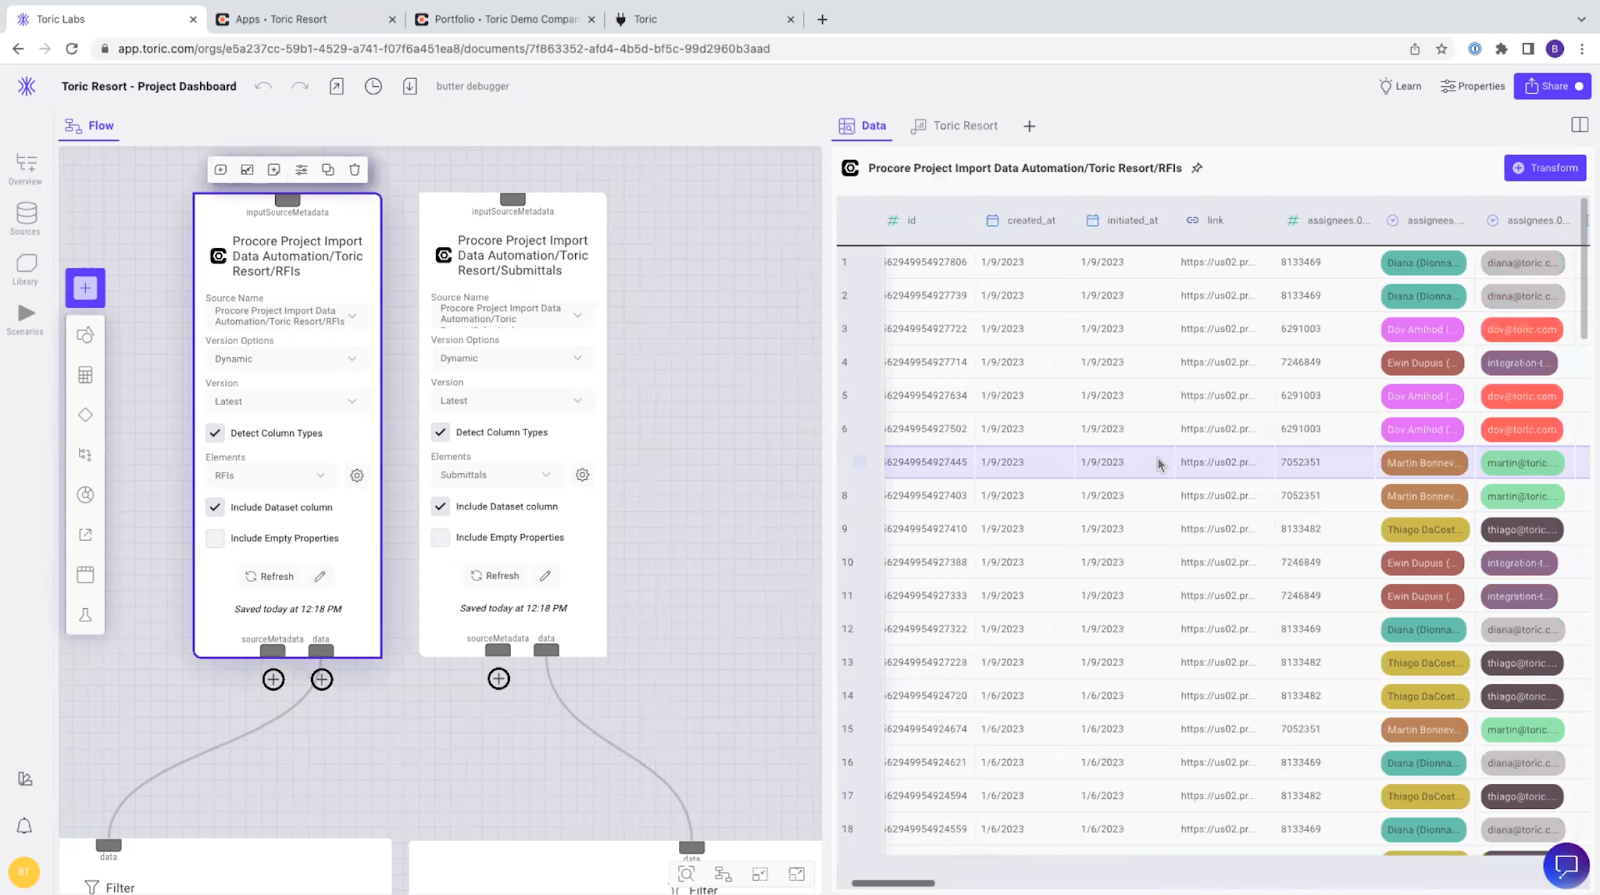Expand the RFIs Elements dropdown
Image resolution: width=1600 pixels, height=895 pixels.
tap(270, 476)
